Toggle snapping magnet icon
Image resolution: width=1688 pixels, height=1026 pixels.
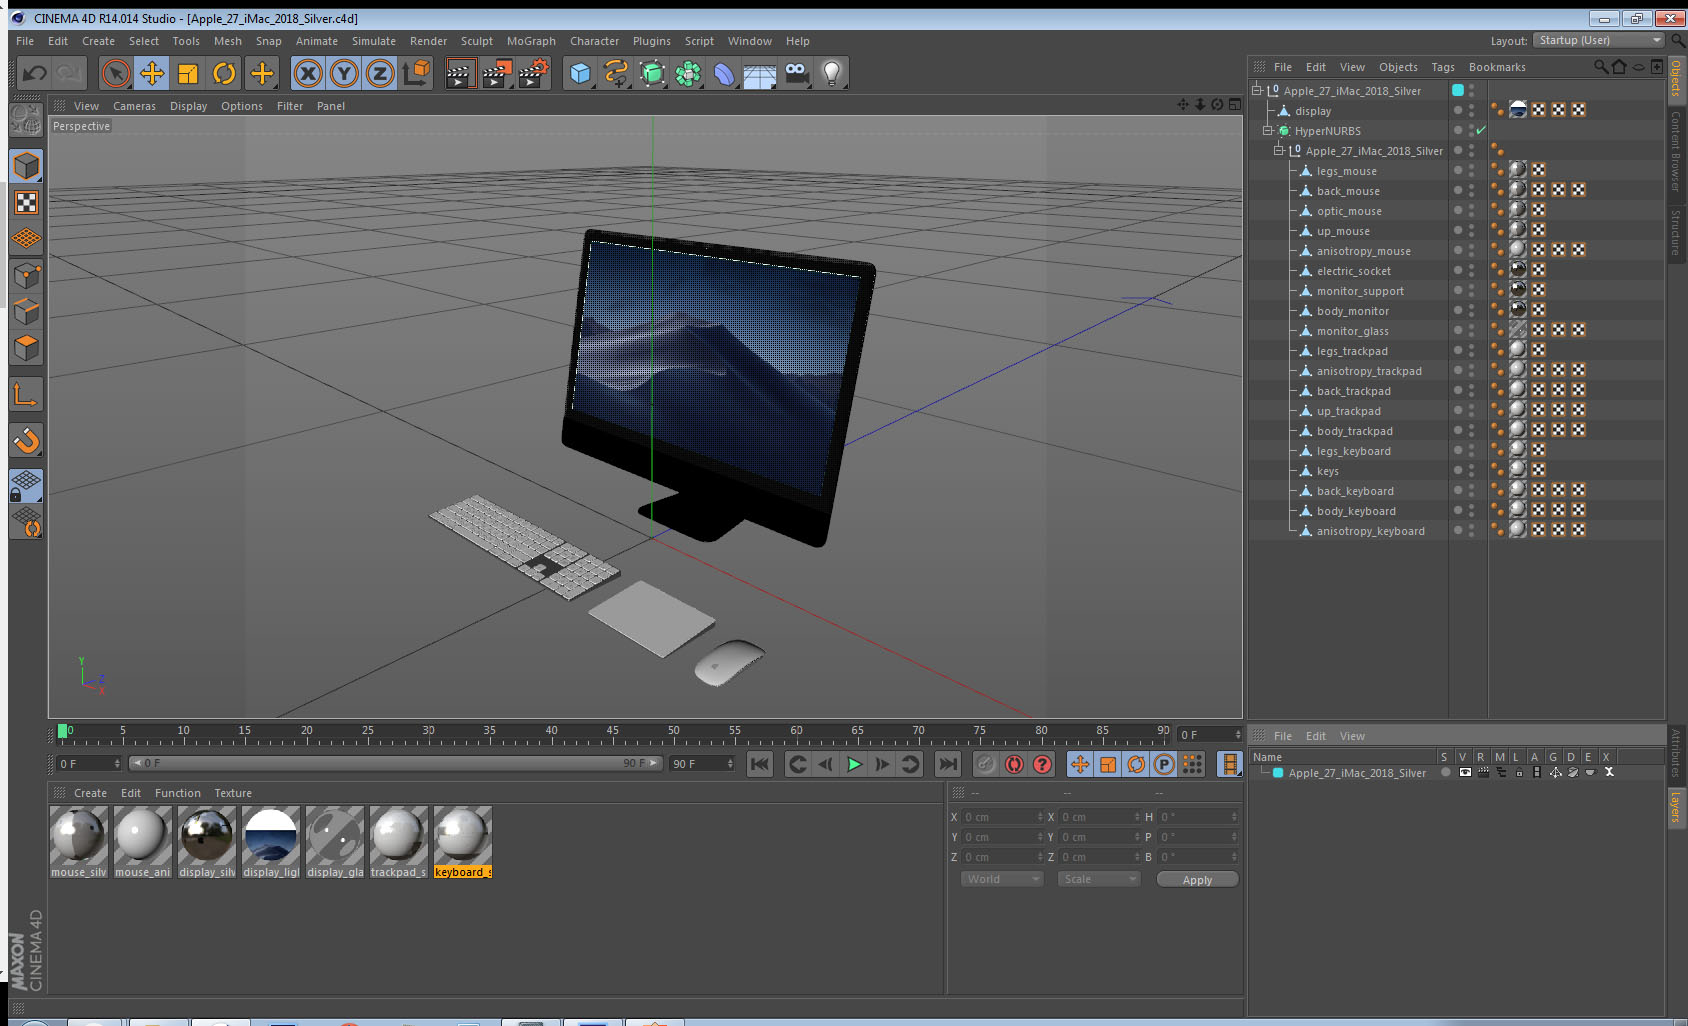tap(26, 440)
